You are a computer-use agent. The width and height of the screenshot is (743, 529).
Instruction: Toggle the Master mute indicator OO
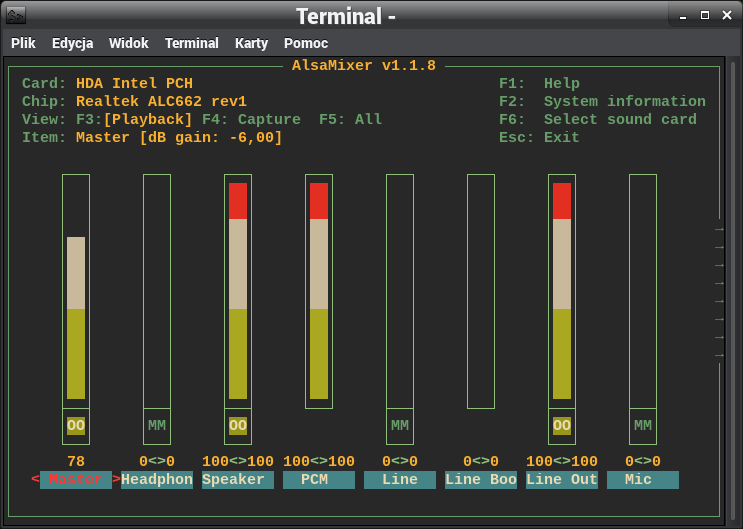76,426
